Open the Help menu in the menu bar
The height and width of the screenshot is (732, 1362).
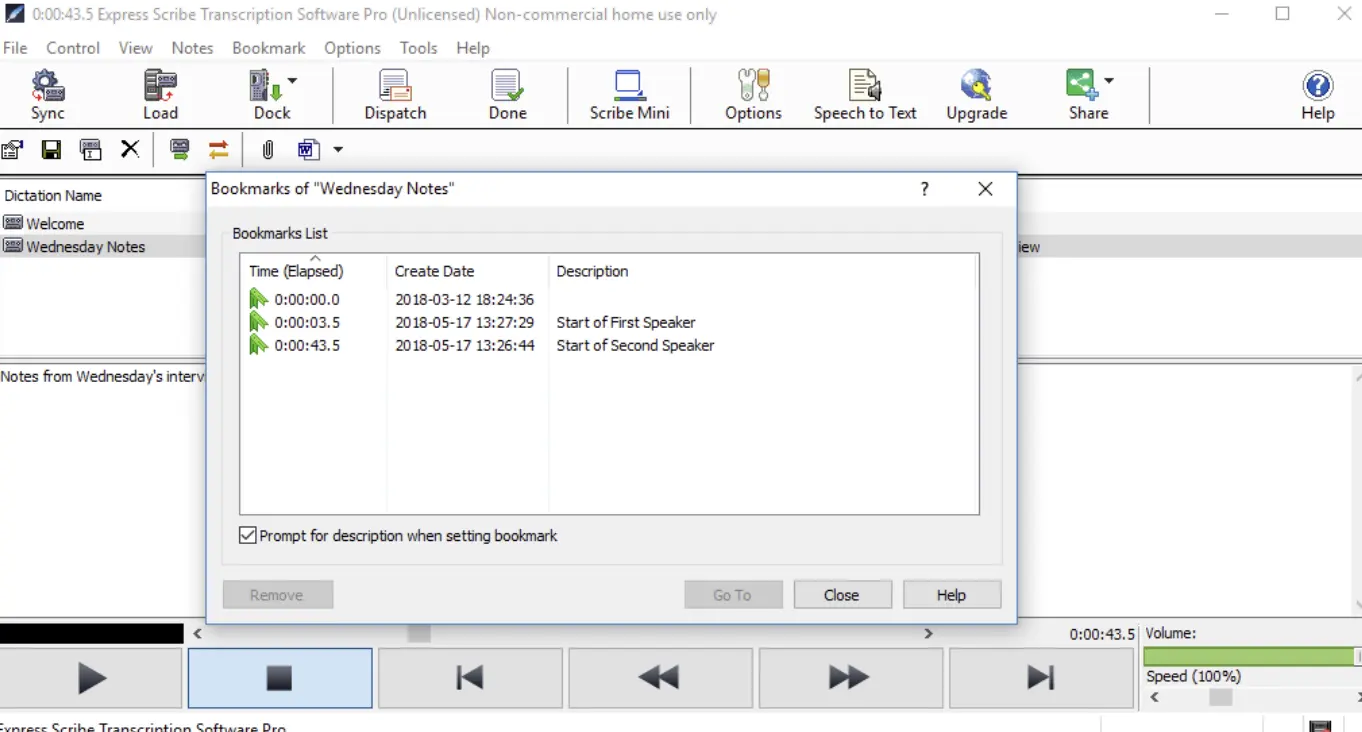click(x=473, y=48)
